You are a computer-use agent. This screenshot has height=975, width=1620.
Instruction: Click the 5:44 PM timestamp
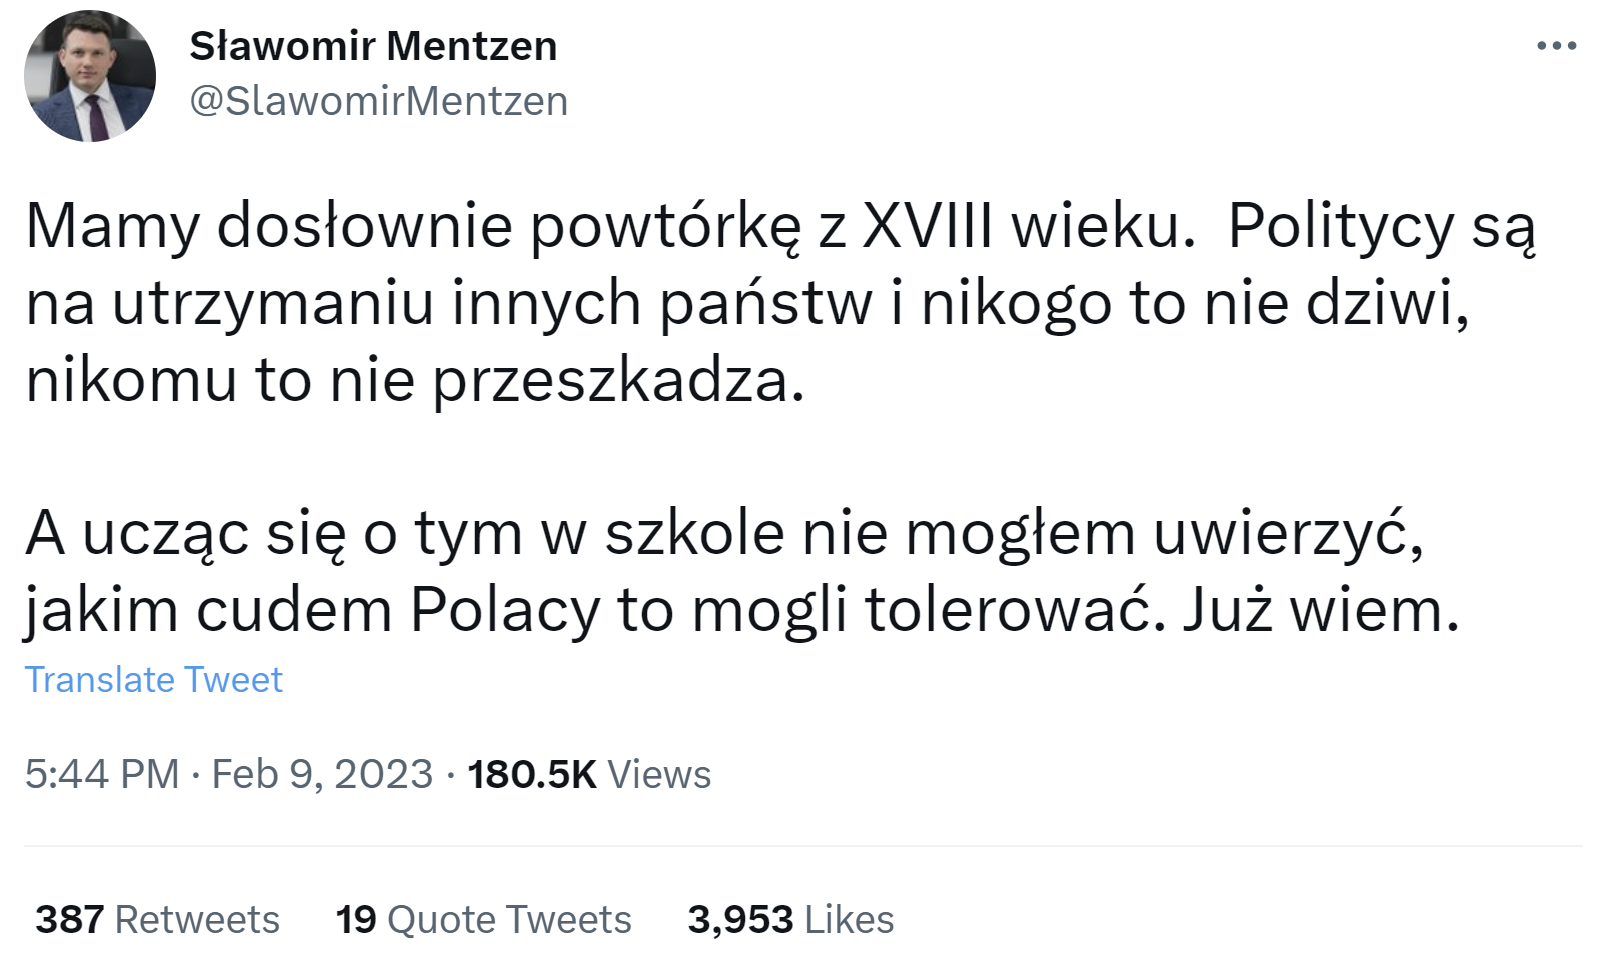pos(101,774)
